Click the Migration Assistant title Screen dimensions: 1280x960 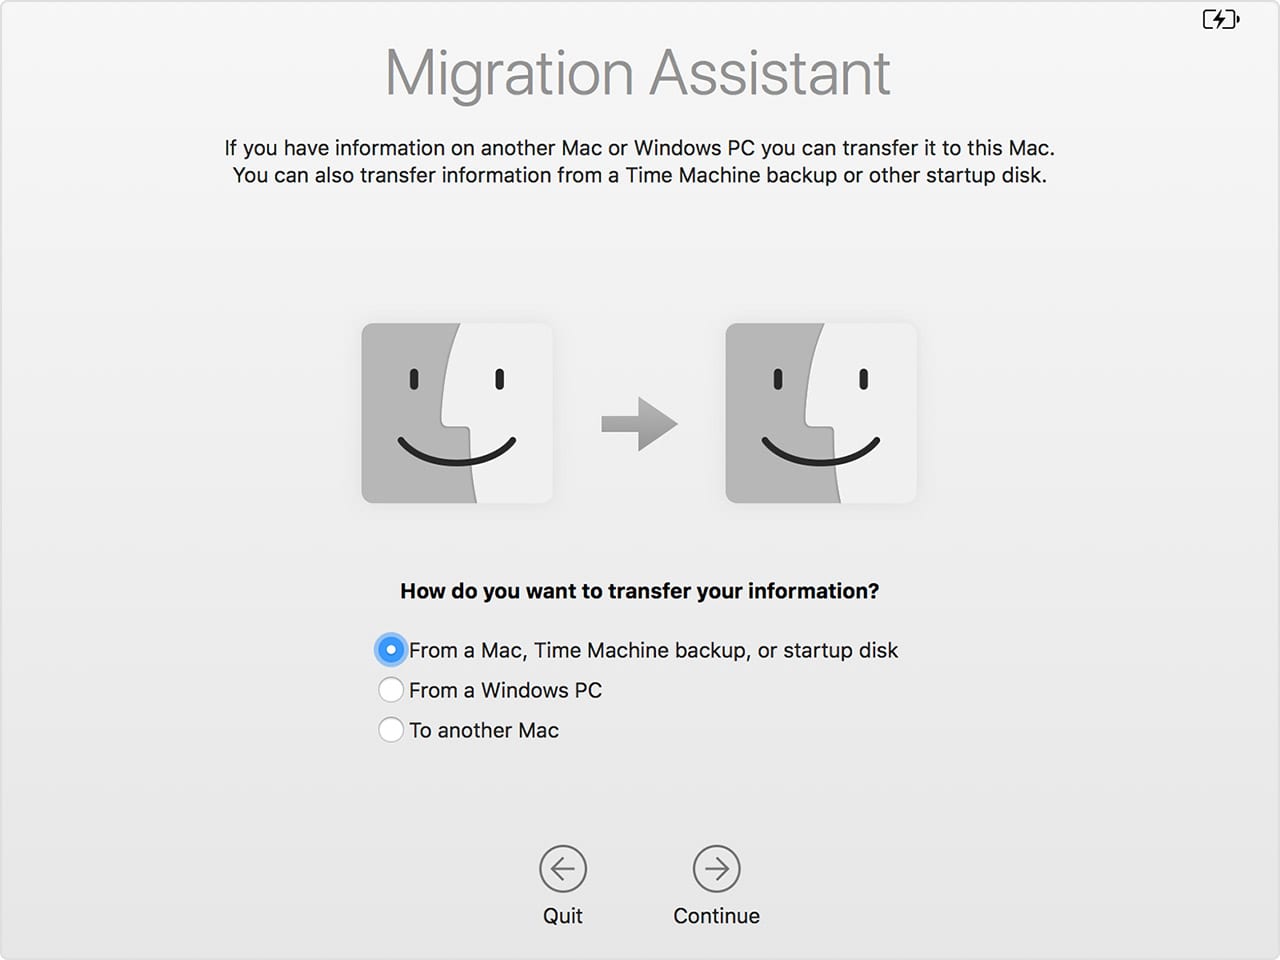pyautogui.click(x=637, y=72)
